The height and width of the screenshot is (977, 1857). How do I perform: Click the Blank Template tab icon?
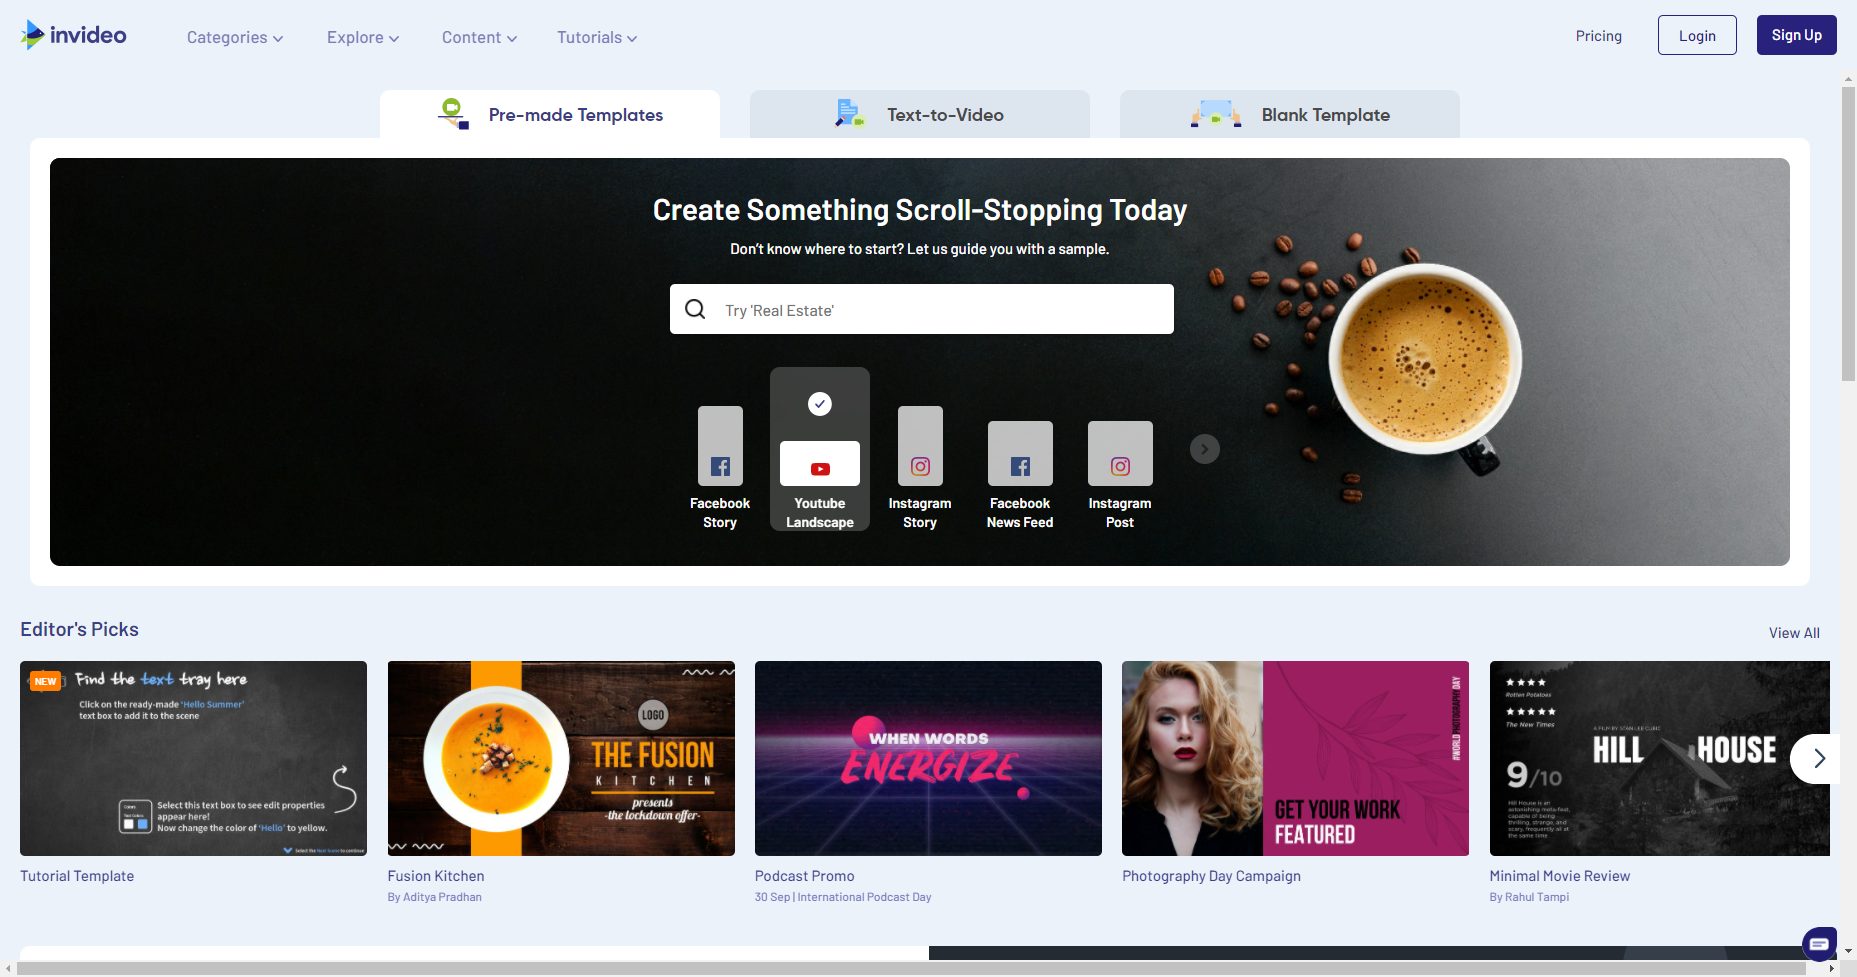(1216, 114)
